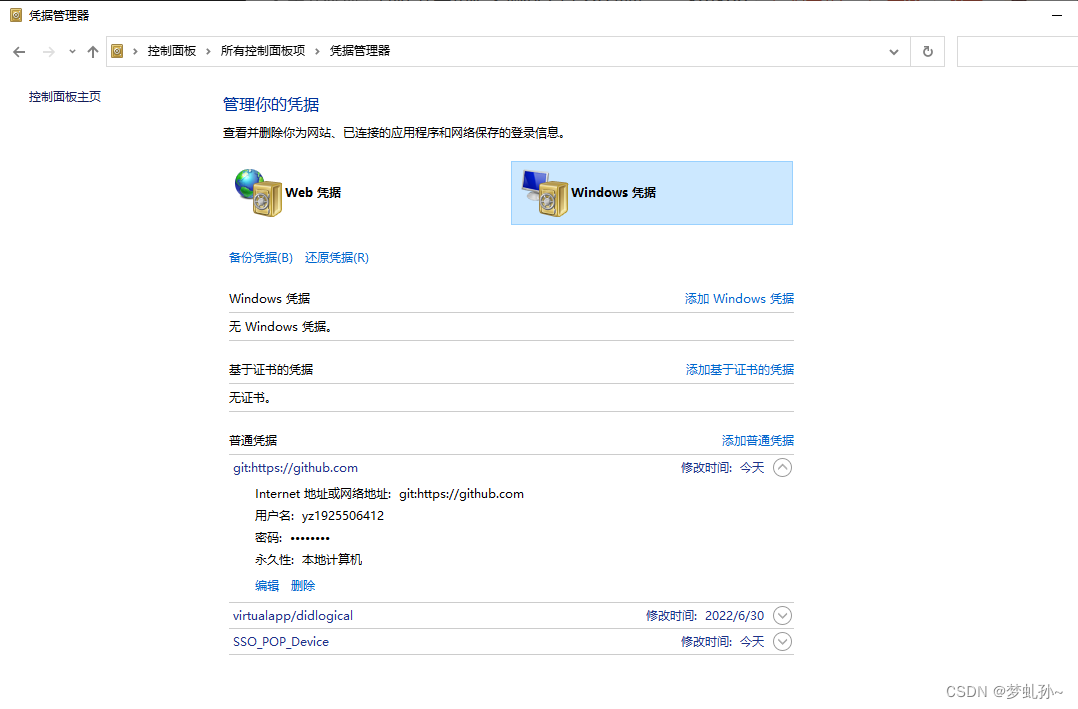Click 管理你的凭据 heading
The width and height of the screenshot is (1078, 709).
click(x=271, y=105)
